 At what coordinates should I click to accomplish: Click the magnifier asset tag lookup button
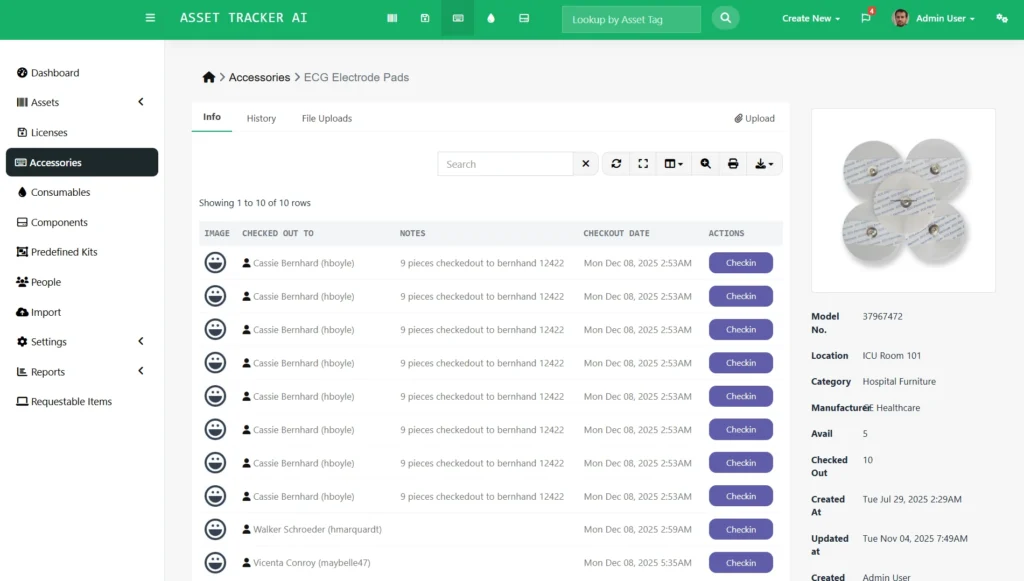(x=726, y=18)
